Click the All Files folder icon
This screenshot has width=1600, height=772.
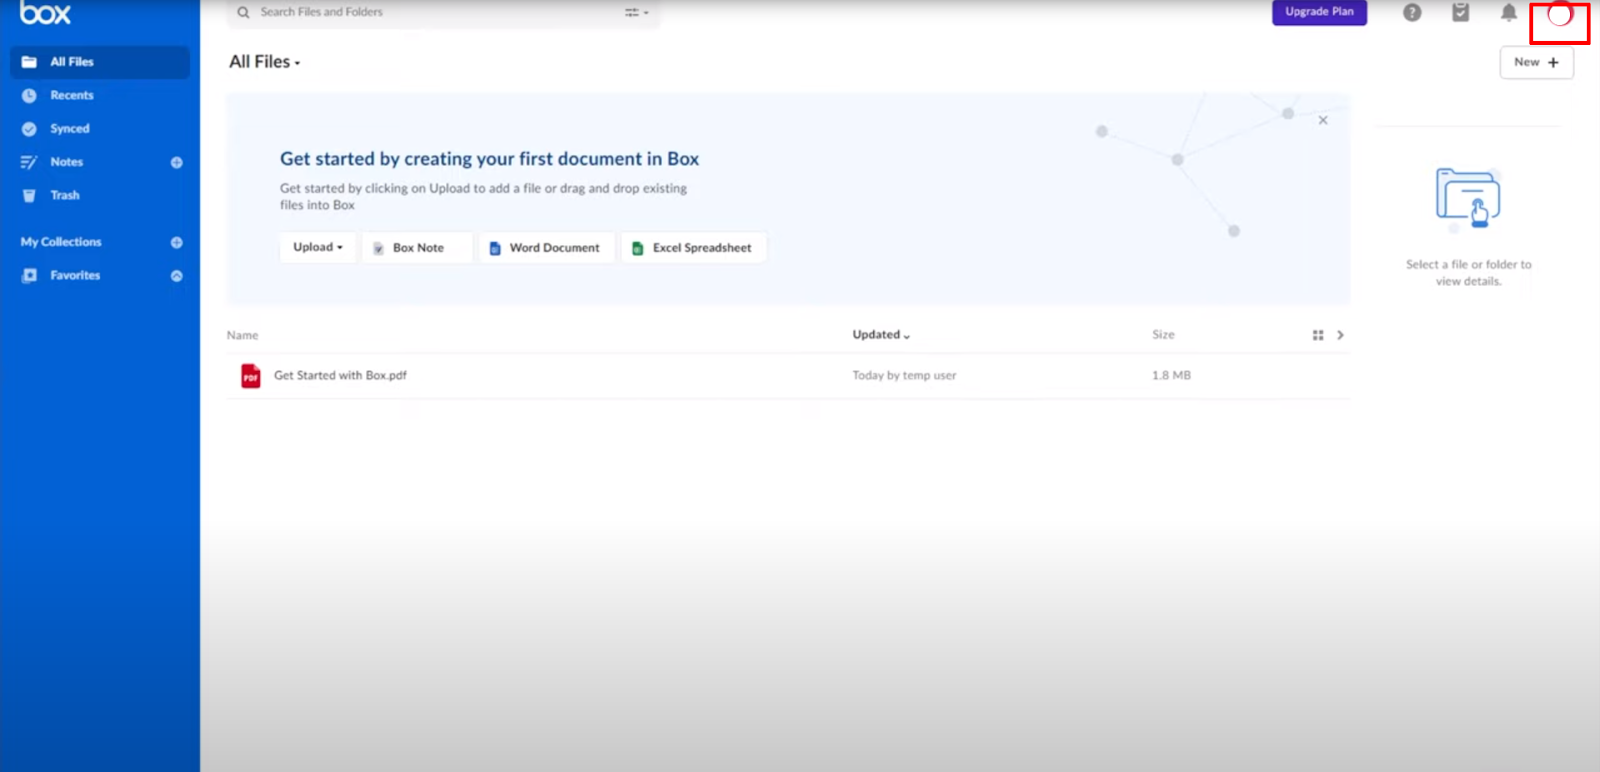pyautogui.click(x=29, y=62)
